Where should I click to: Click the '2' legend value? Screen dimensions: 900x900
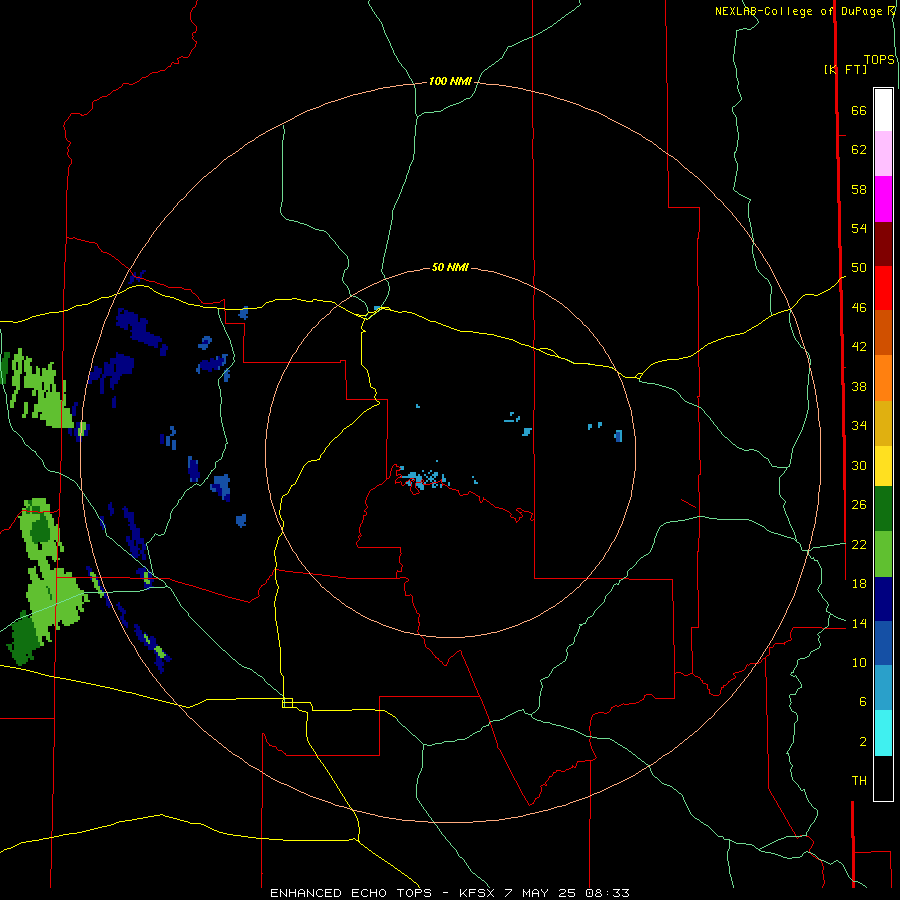tap(862, 742)
